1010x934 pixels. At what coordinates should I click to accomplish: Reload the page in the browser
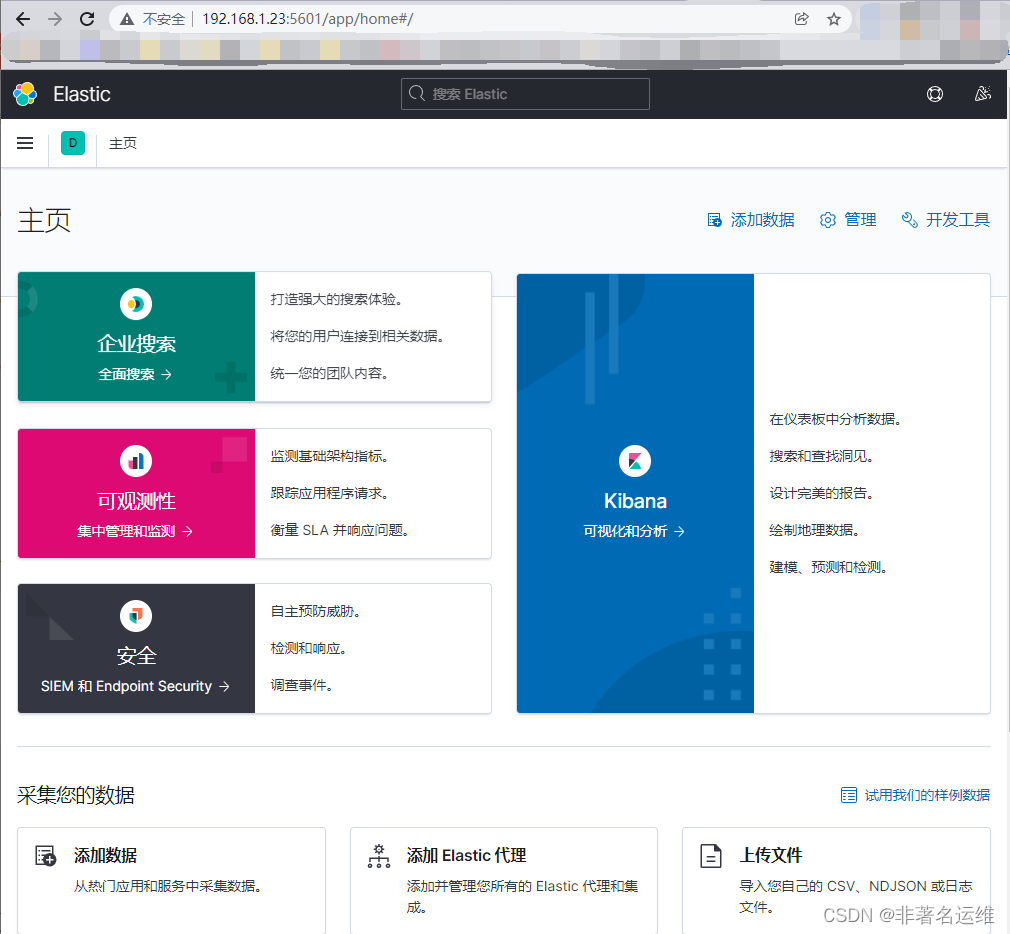[x=87, y=19]
